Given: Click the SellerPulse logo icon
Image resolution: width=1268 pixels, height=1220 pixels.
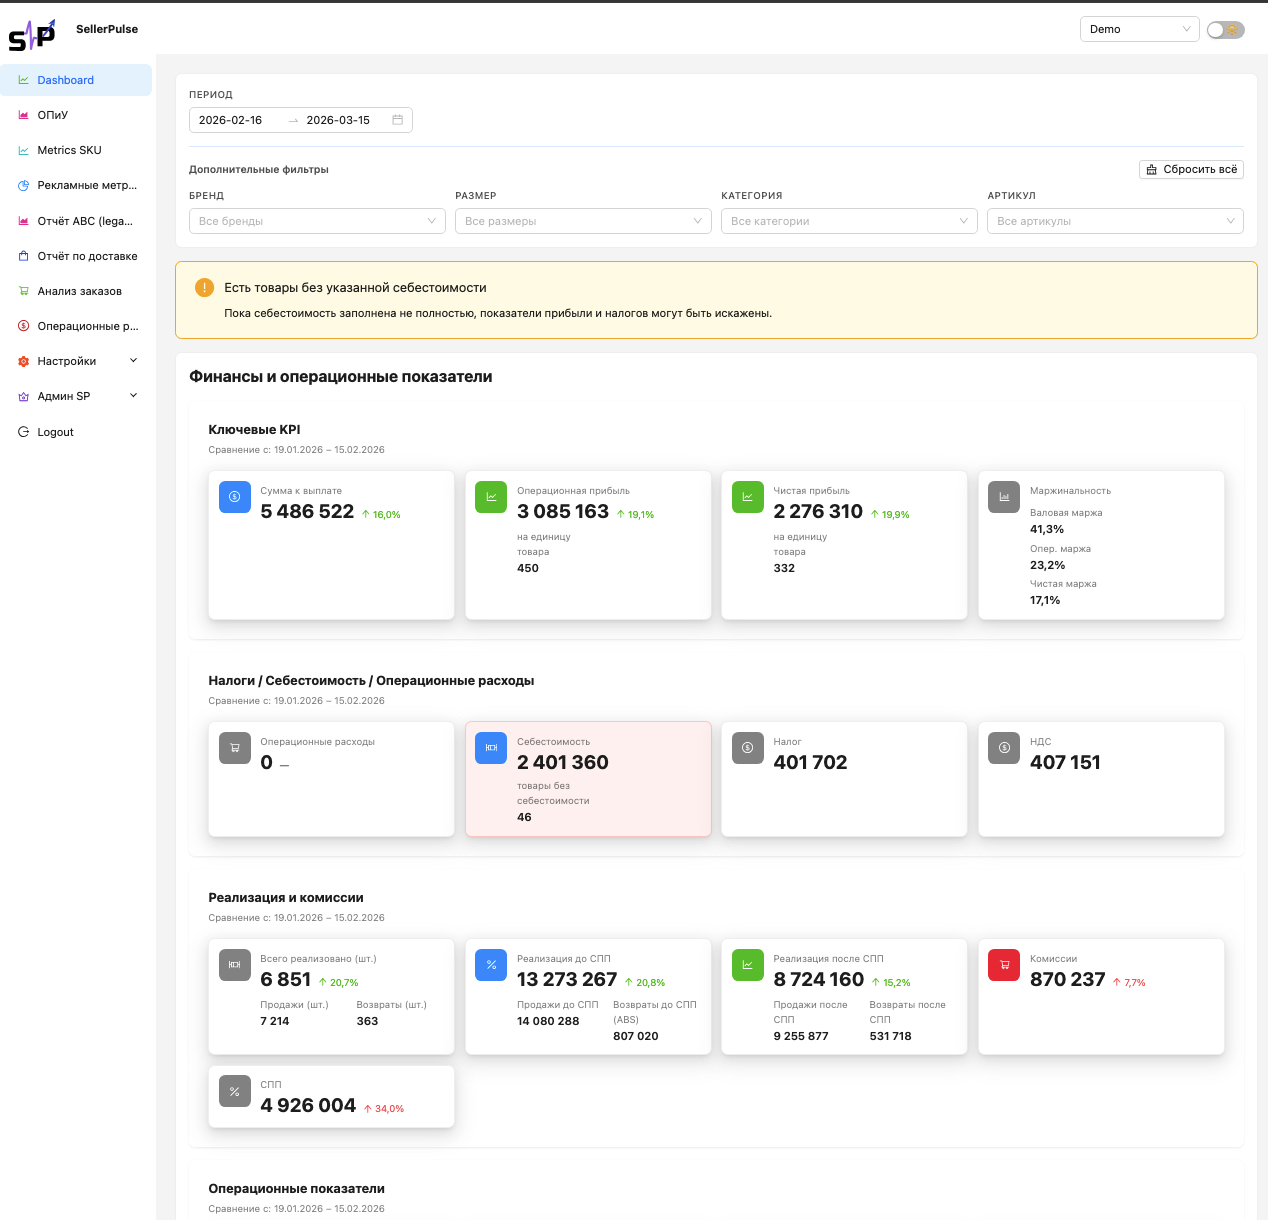Looking at the screenshot, I should tap(32, 36).
